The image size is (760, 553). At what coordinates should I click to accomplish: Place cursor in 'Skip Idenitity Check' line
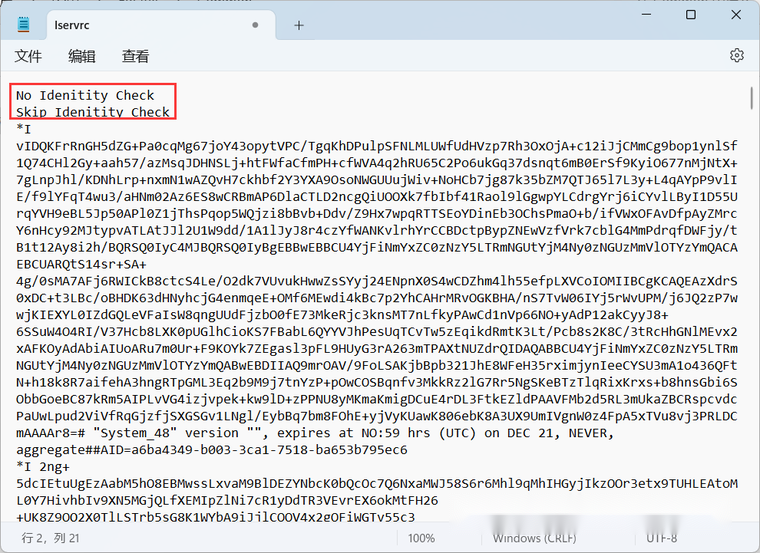tap(93, 112)
